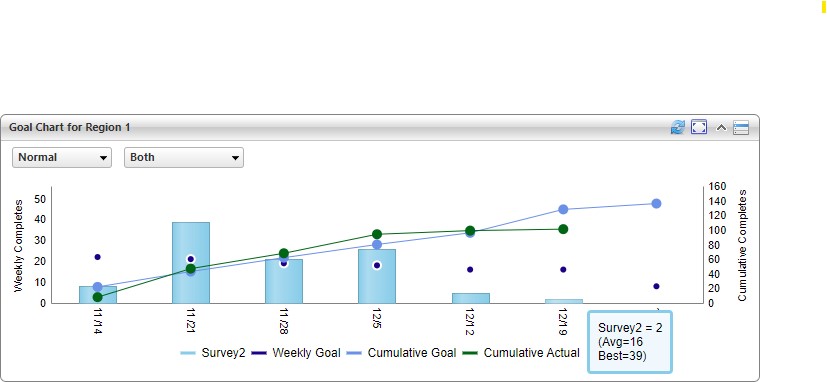827x382 pixels.
Task: Open the panel options list icon
Action: tap(741, 128)
